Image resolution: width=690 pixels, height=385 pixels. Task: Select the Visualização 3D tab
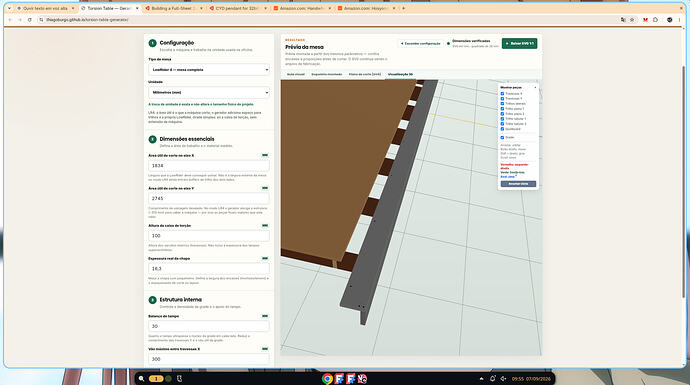[x=400, y=74]
